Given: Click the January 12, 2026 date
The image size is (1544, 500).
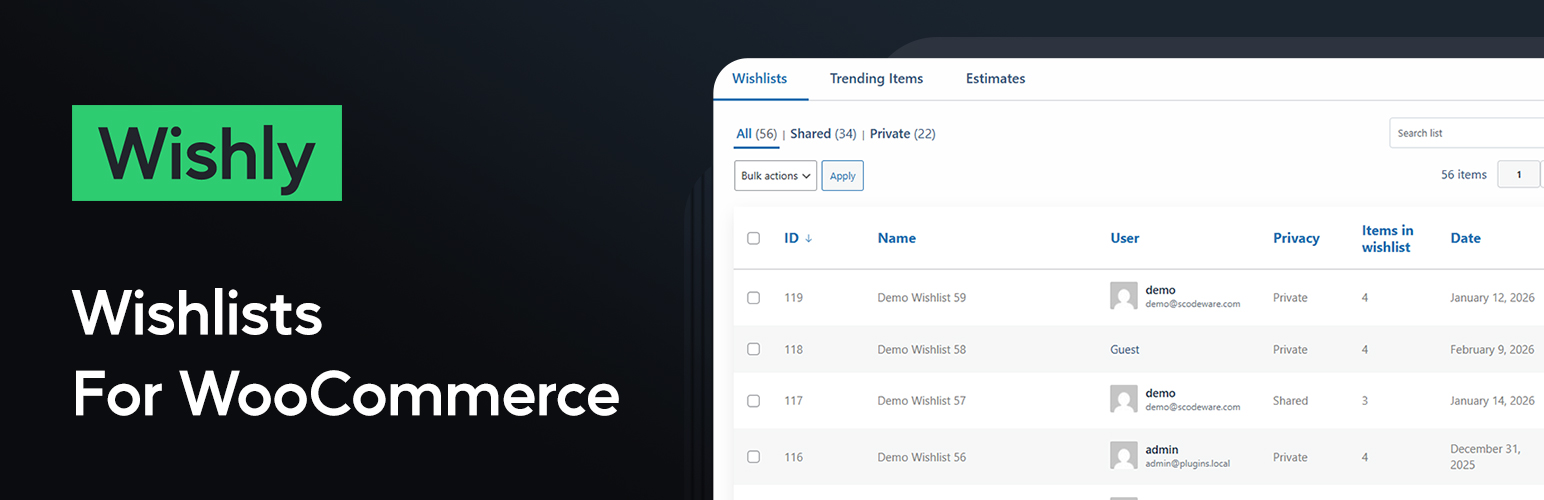Looking at the screenshot, I should click(x=1492, y=298).
